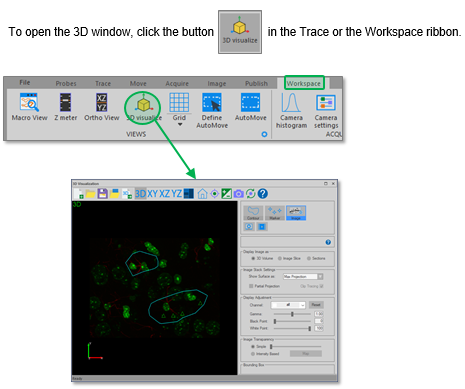Switch to the Trace ribbon tab

click(x=103, y=83)
